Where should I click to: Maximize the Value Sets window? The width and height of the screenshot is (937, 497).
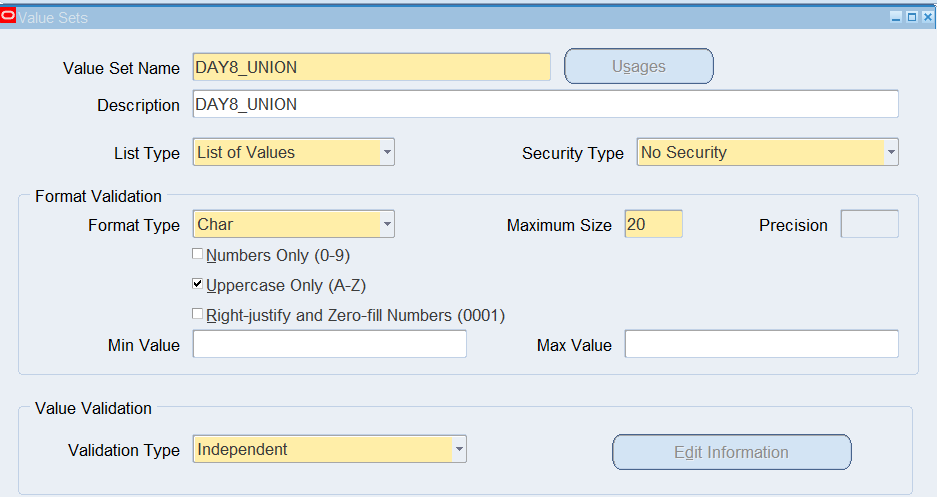click(x=912, y=17)
